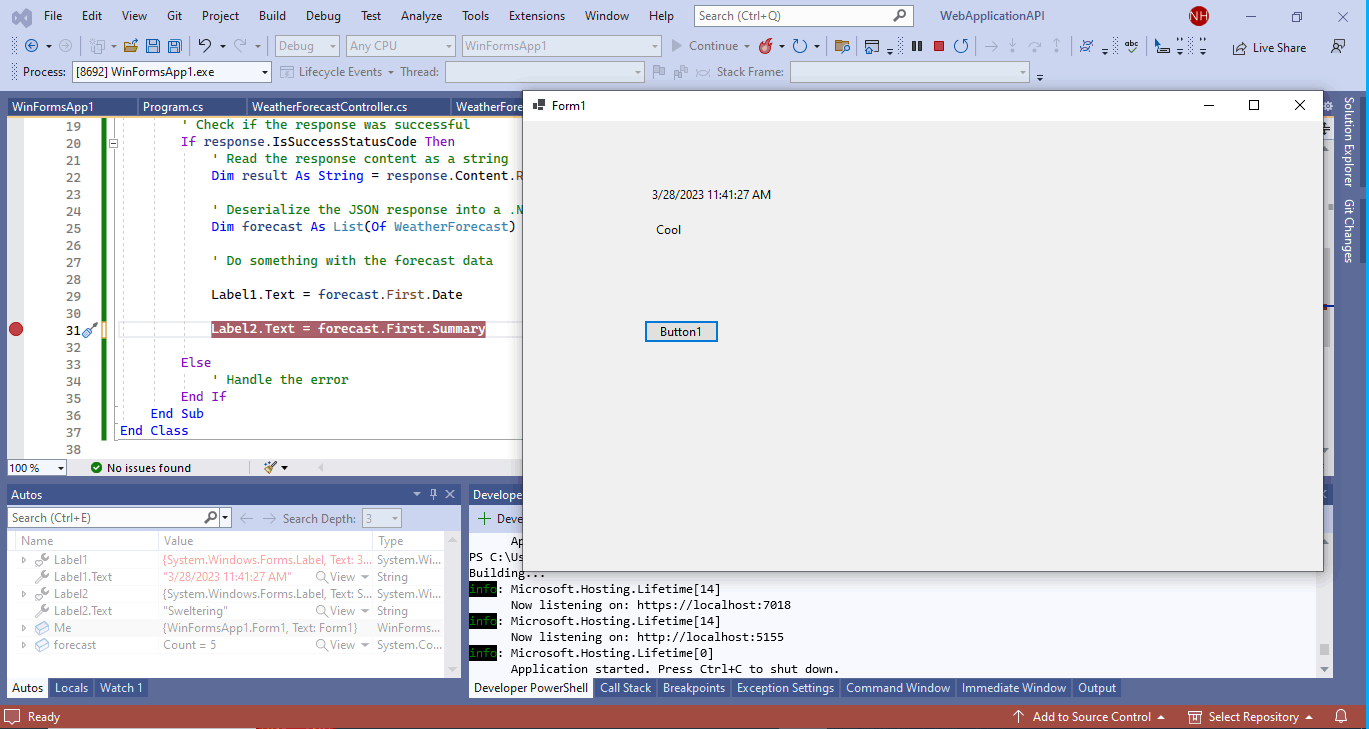Click the Hot Reload flame icon

point(765,46)
